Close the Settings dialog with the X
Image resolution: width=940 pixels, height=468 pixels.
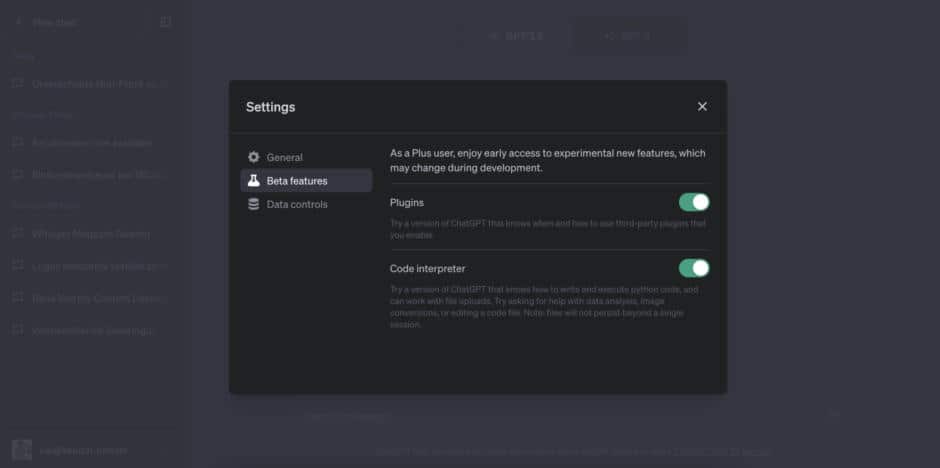pyautogui.click(x=702, y=106)
